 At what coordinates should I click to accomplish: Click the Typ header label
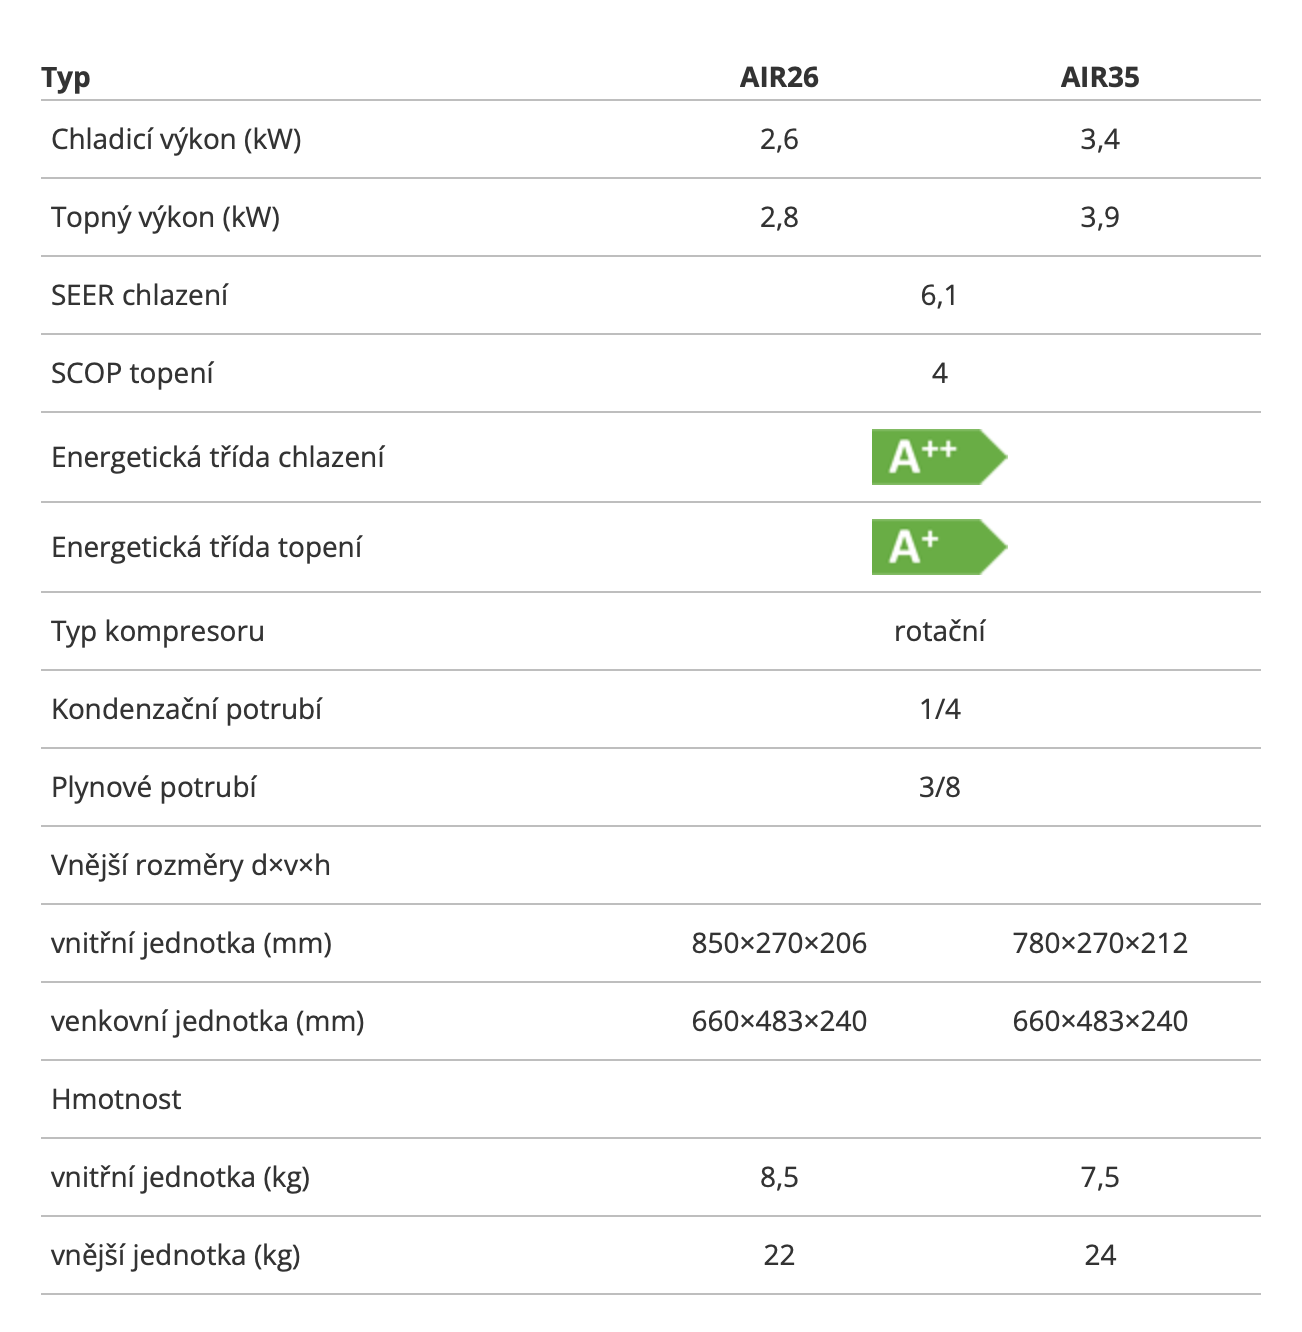(x=66, y=78)
